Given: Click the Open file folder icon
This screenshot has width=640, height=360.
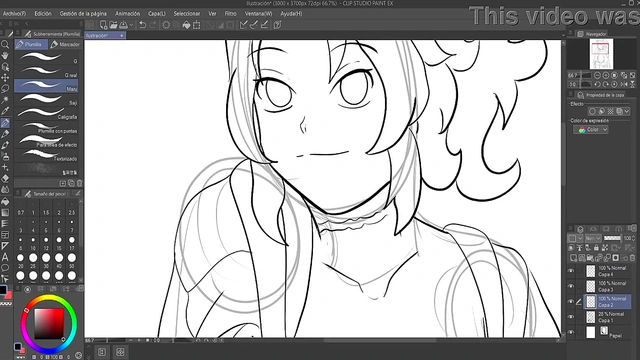Looking at the screenshot, I should [113, 25].
